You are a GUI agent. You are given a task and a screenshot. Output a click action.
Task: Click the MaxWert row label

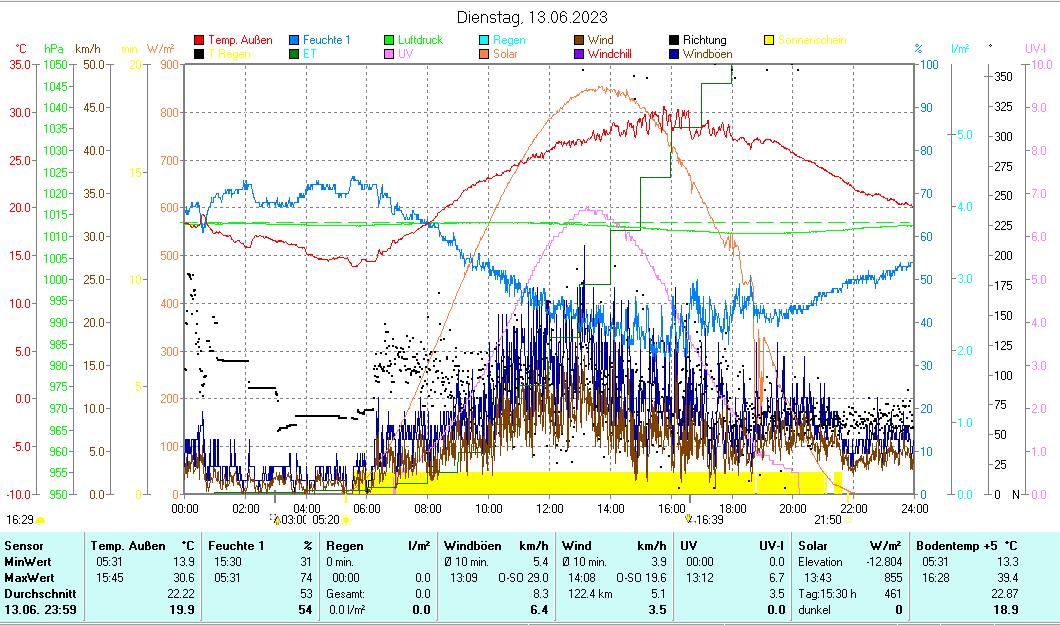click(30, 578)
